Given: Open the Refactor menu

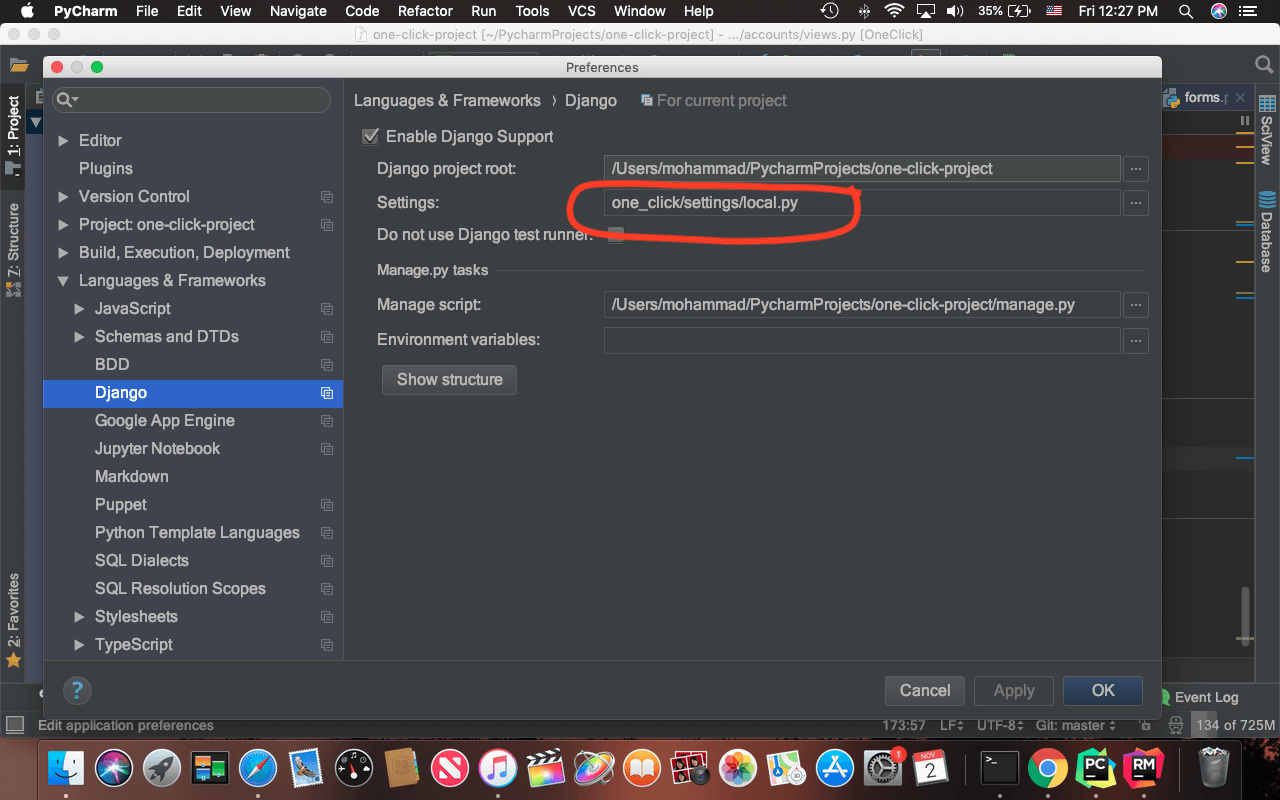Looking at the screenshot, I should click(425, 11).
